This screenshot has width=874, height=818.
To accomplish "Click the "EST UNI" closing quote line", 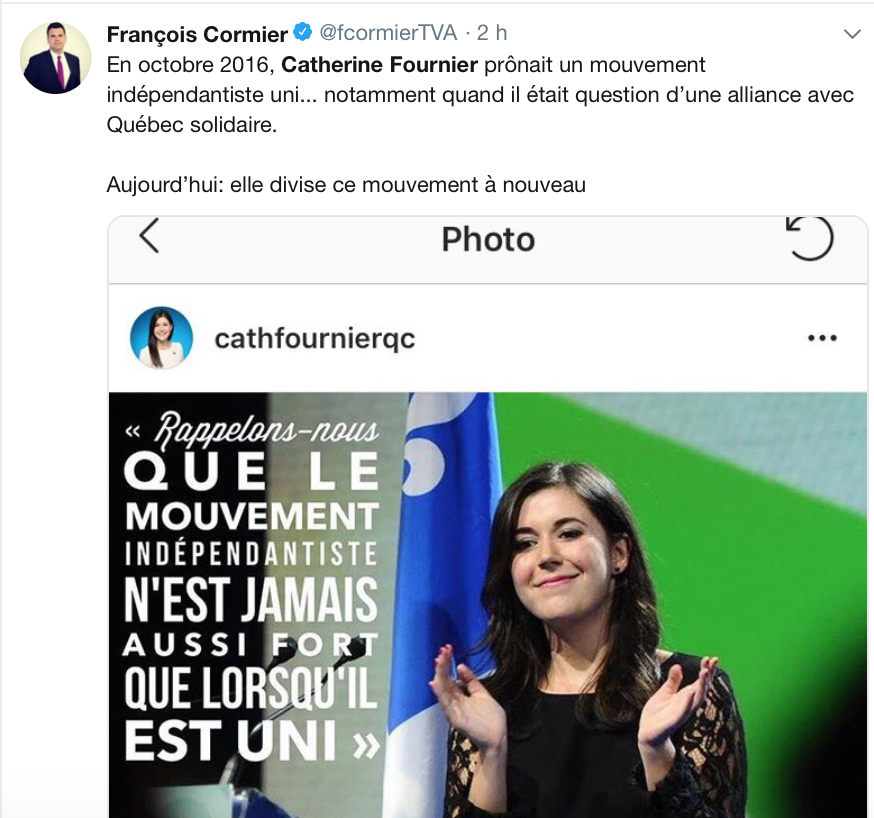I will coord(252,741).
